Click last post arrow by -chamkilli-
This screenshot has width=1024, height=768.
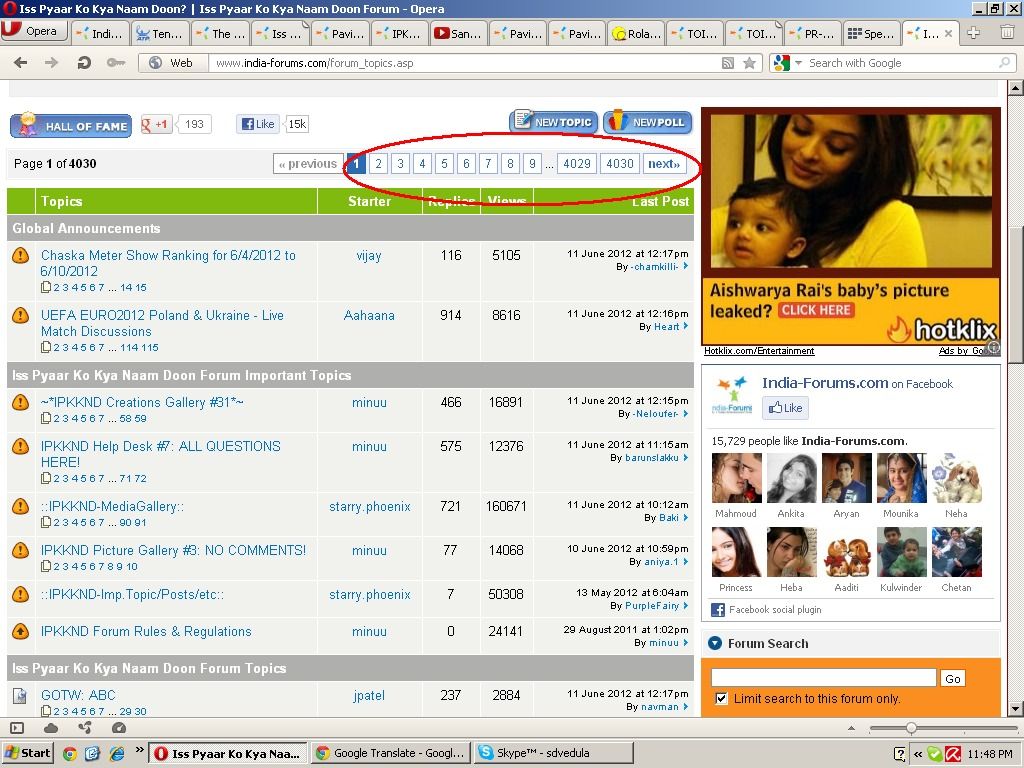click(685, 266)
